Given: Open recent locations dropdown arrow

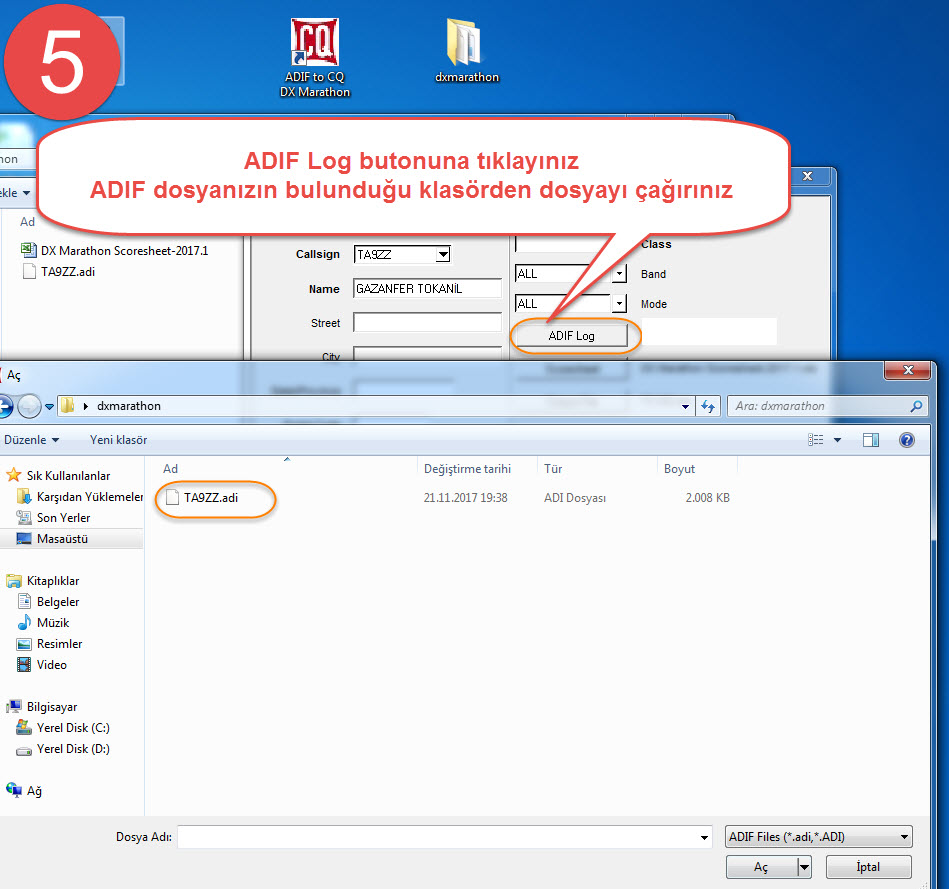Looking at the screenshot, I should coord(50,407).
